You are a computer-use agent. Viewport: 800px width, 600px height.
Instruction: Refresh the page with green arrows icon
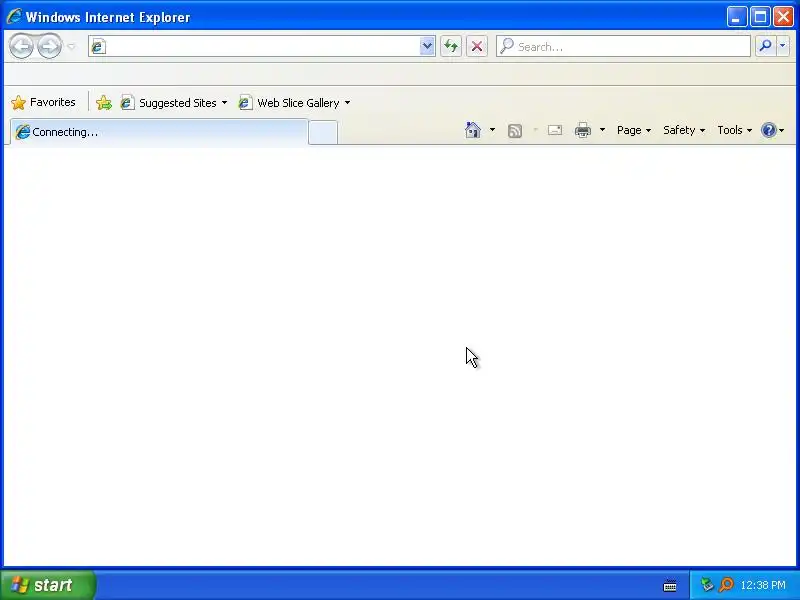tap(451, 46)
